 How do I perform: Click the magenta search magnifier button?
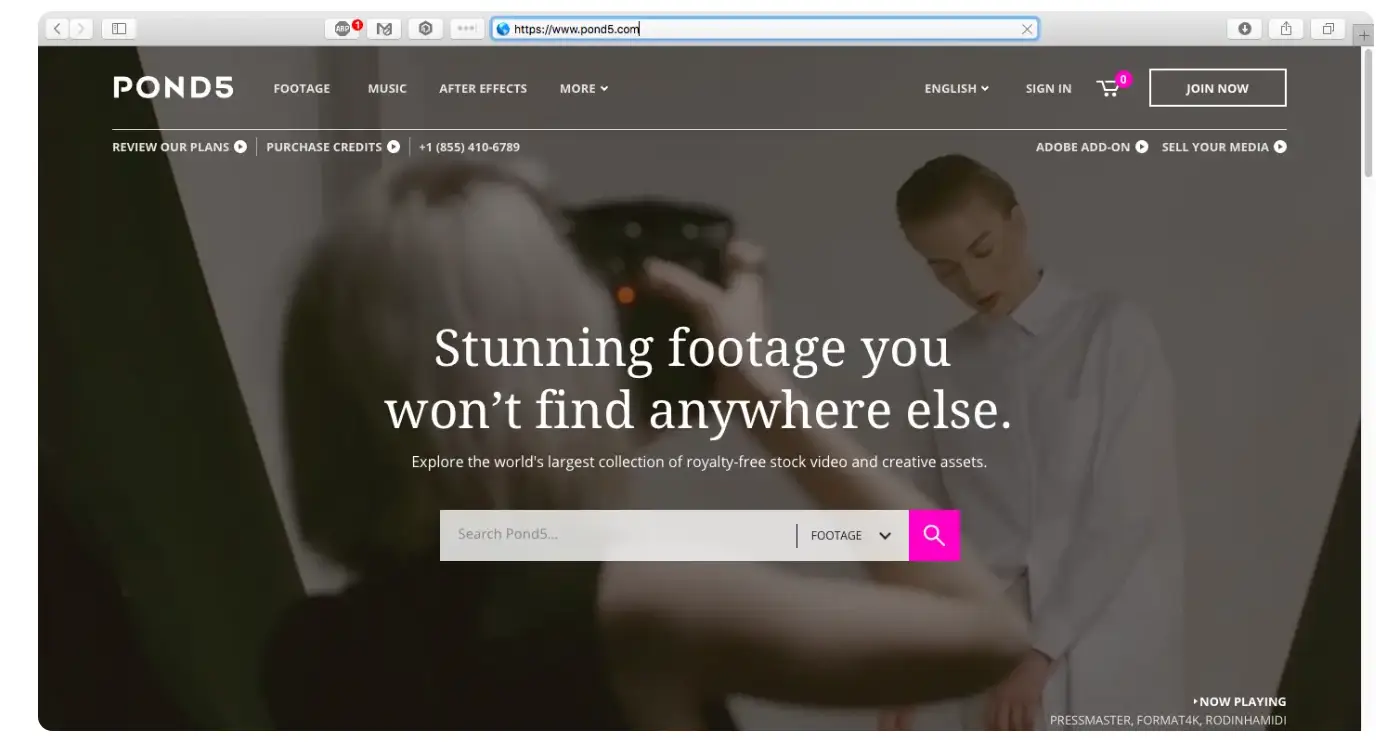(934, 535)
